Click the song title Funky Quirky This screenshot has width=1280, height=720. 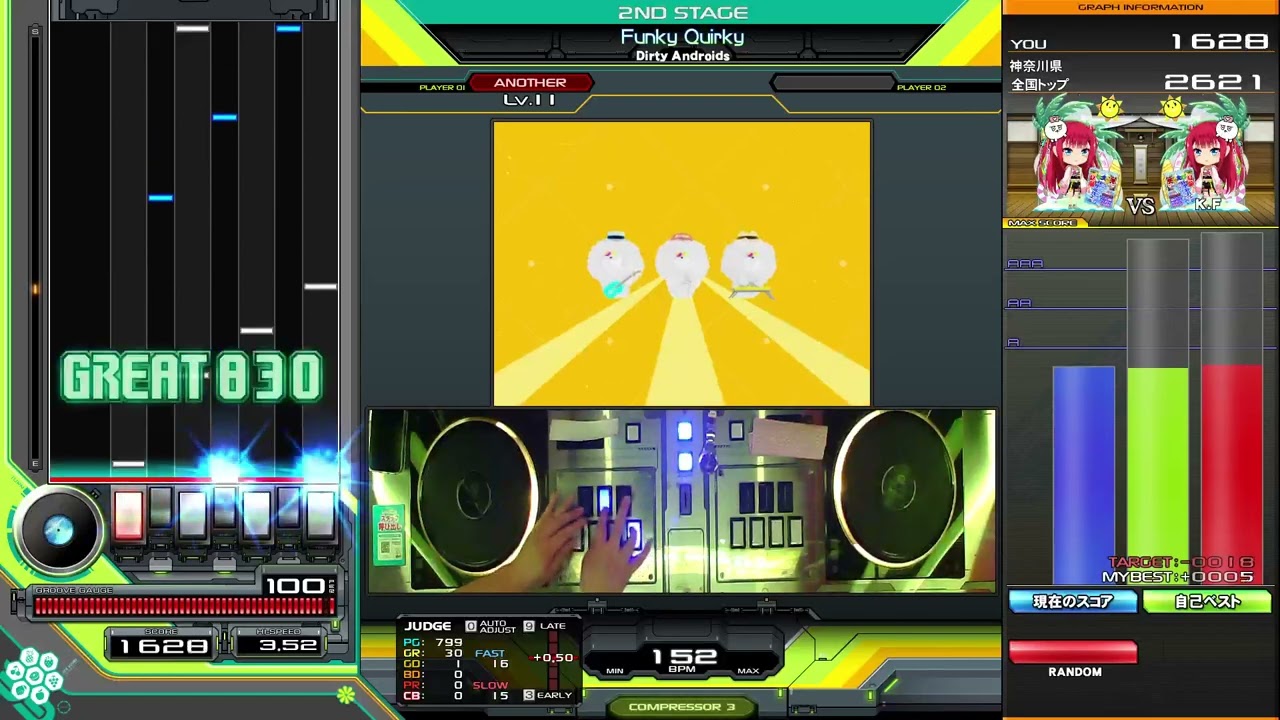tap(682, 37)
